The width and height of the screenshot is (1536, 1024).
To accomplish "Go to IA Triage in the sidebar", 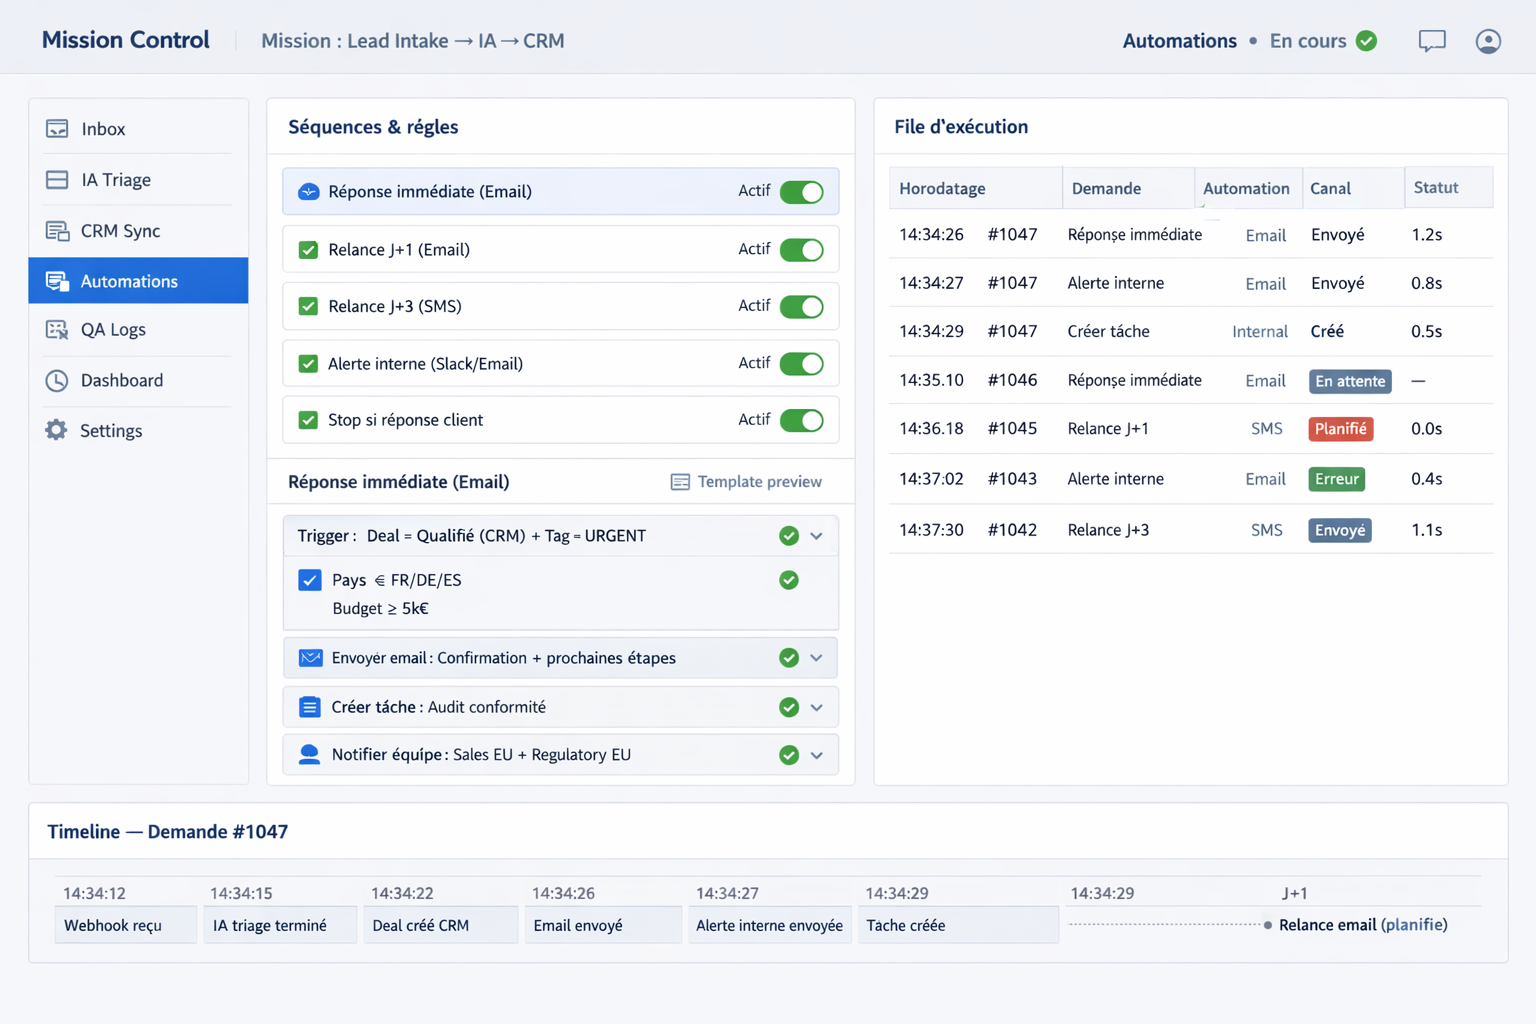I will coord(116,180).
